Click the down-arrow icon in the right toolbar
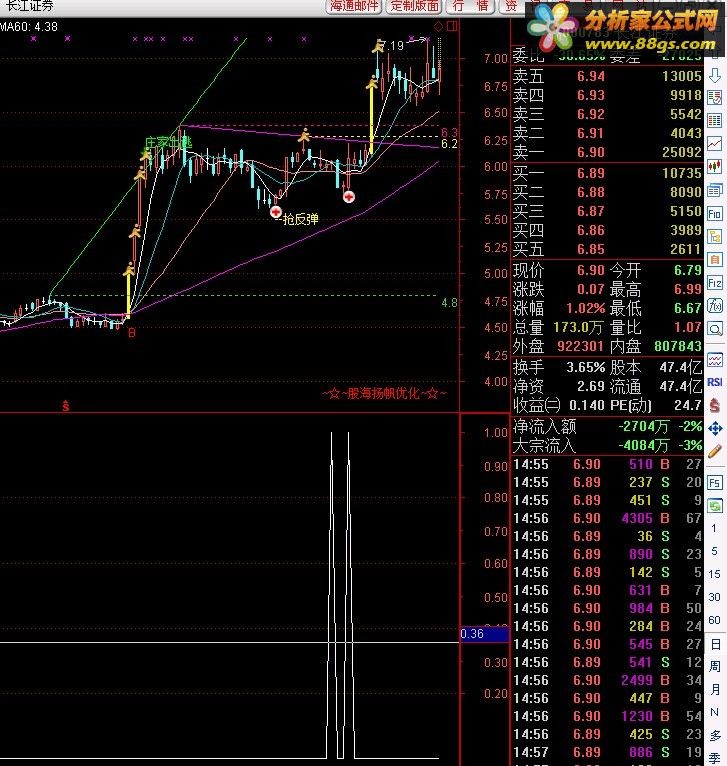The height and width of the screenshot is (766, 727). click(x=715, y=75)
